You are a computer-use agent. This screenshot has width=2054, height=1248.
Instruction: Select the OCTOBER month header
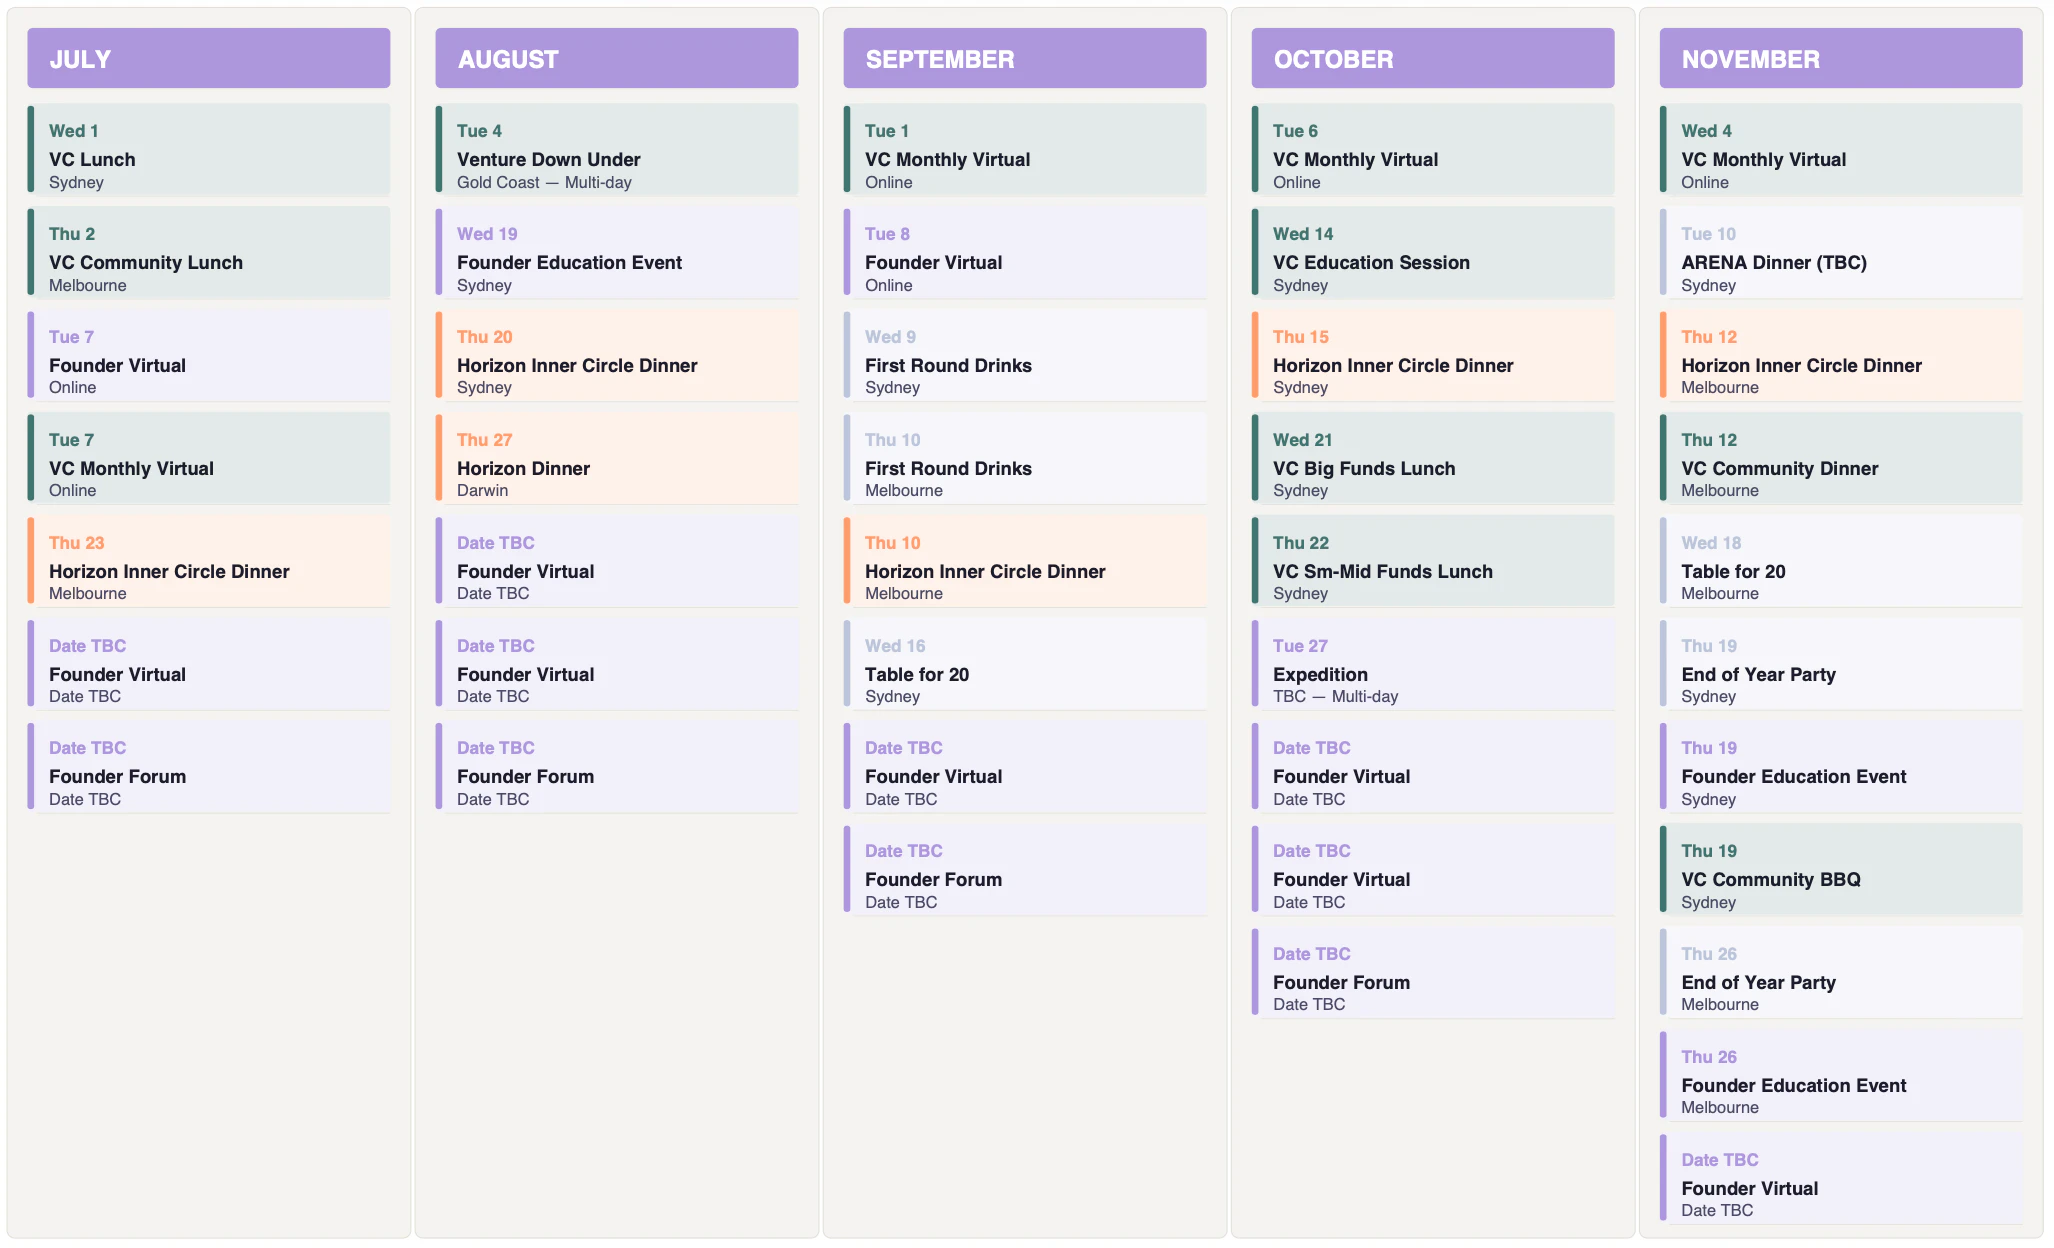click(x=1432, y=59)
